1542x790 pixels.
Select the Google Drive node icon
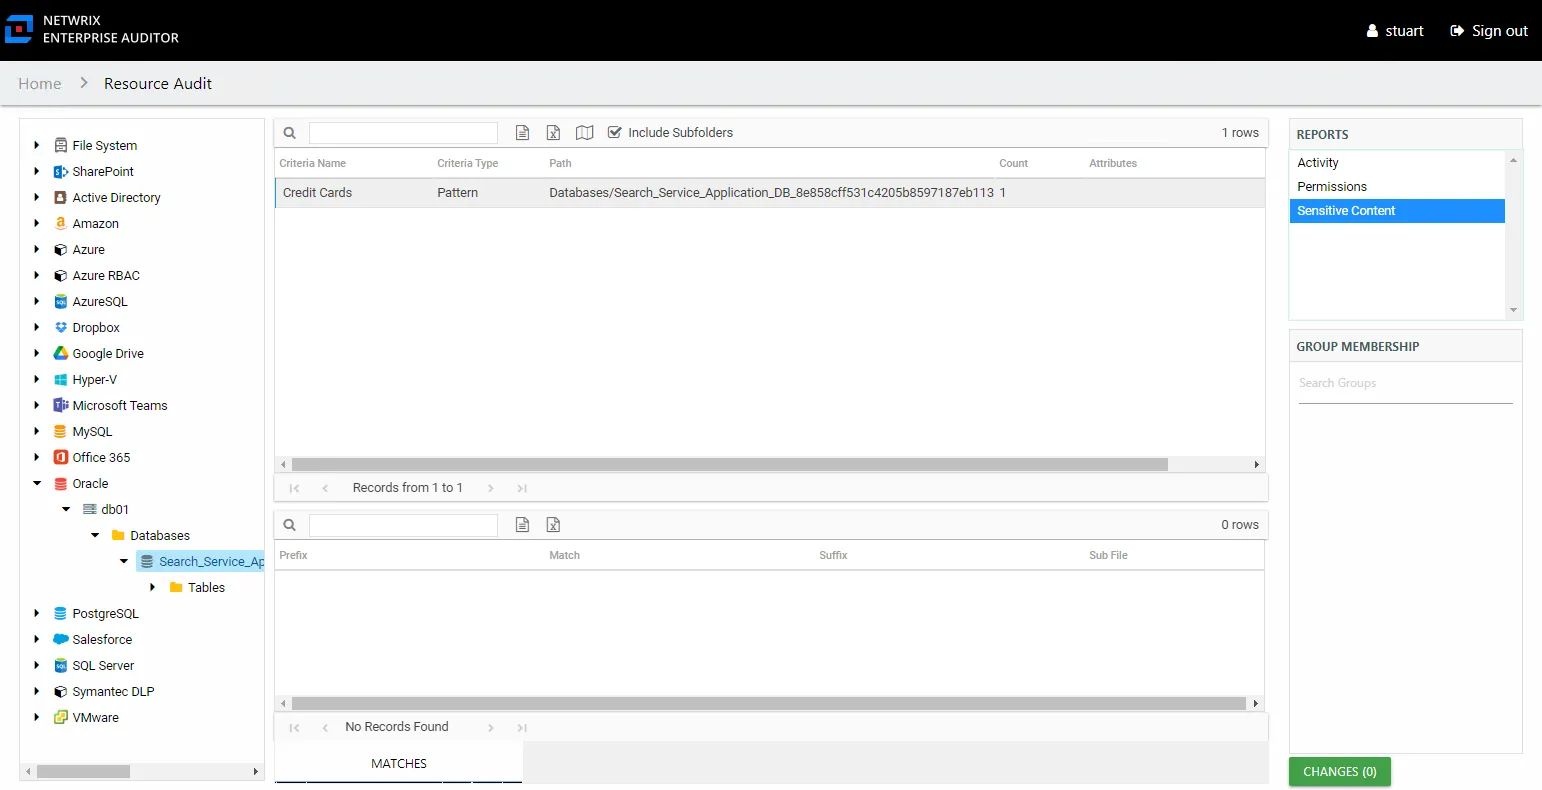tap(60, 353)
